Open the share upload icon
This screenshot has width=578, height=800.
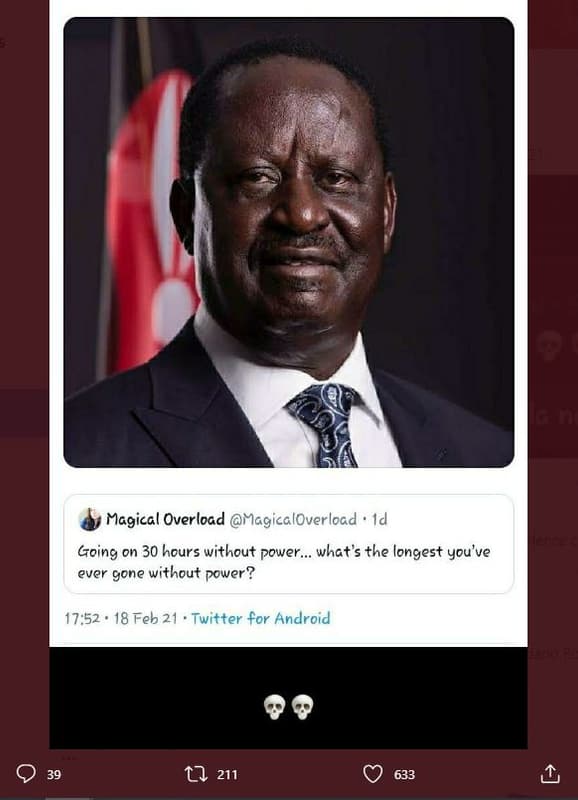click(550, 773)
